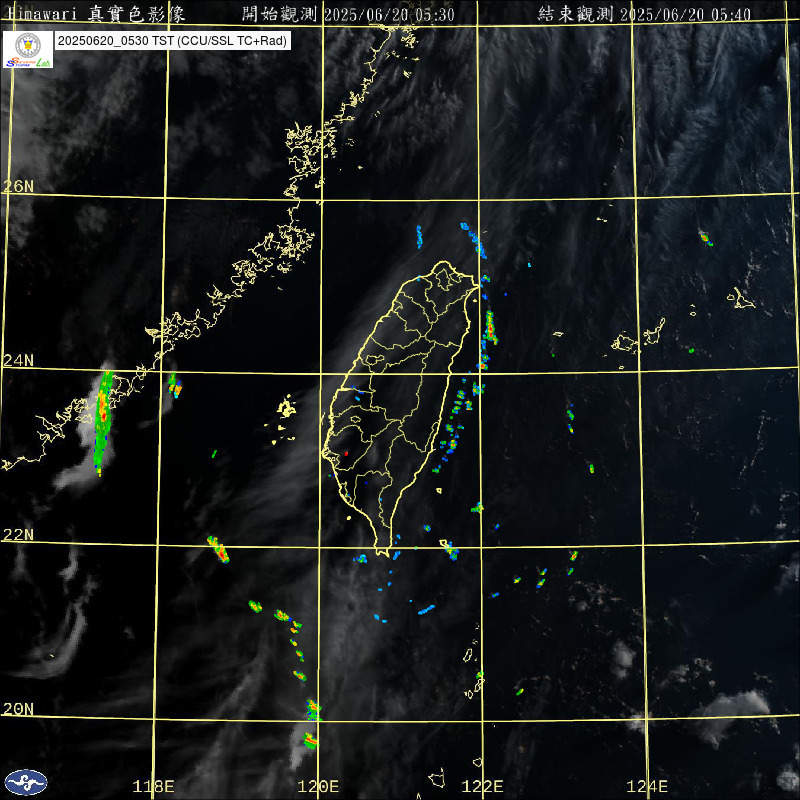Click the Severe Storm Lab logo
Viewport: 800px width, 800px height.
(28, 49)
